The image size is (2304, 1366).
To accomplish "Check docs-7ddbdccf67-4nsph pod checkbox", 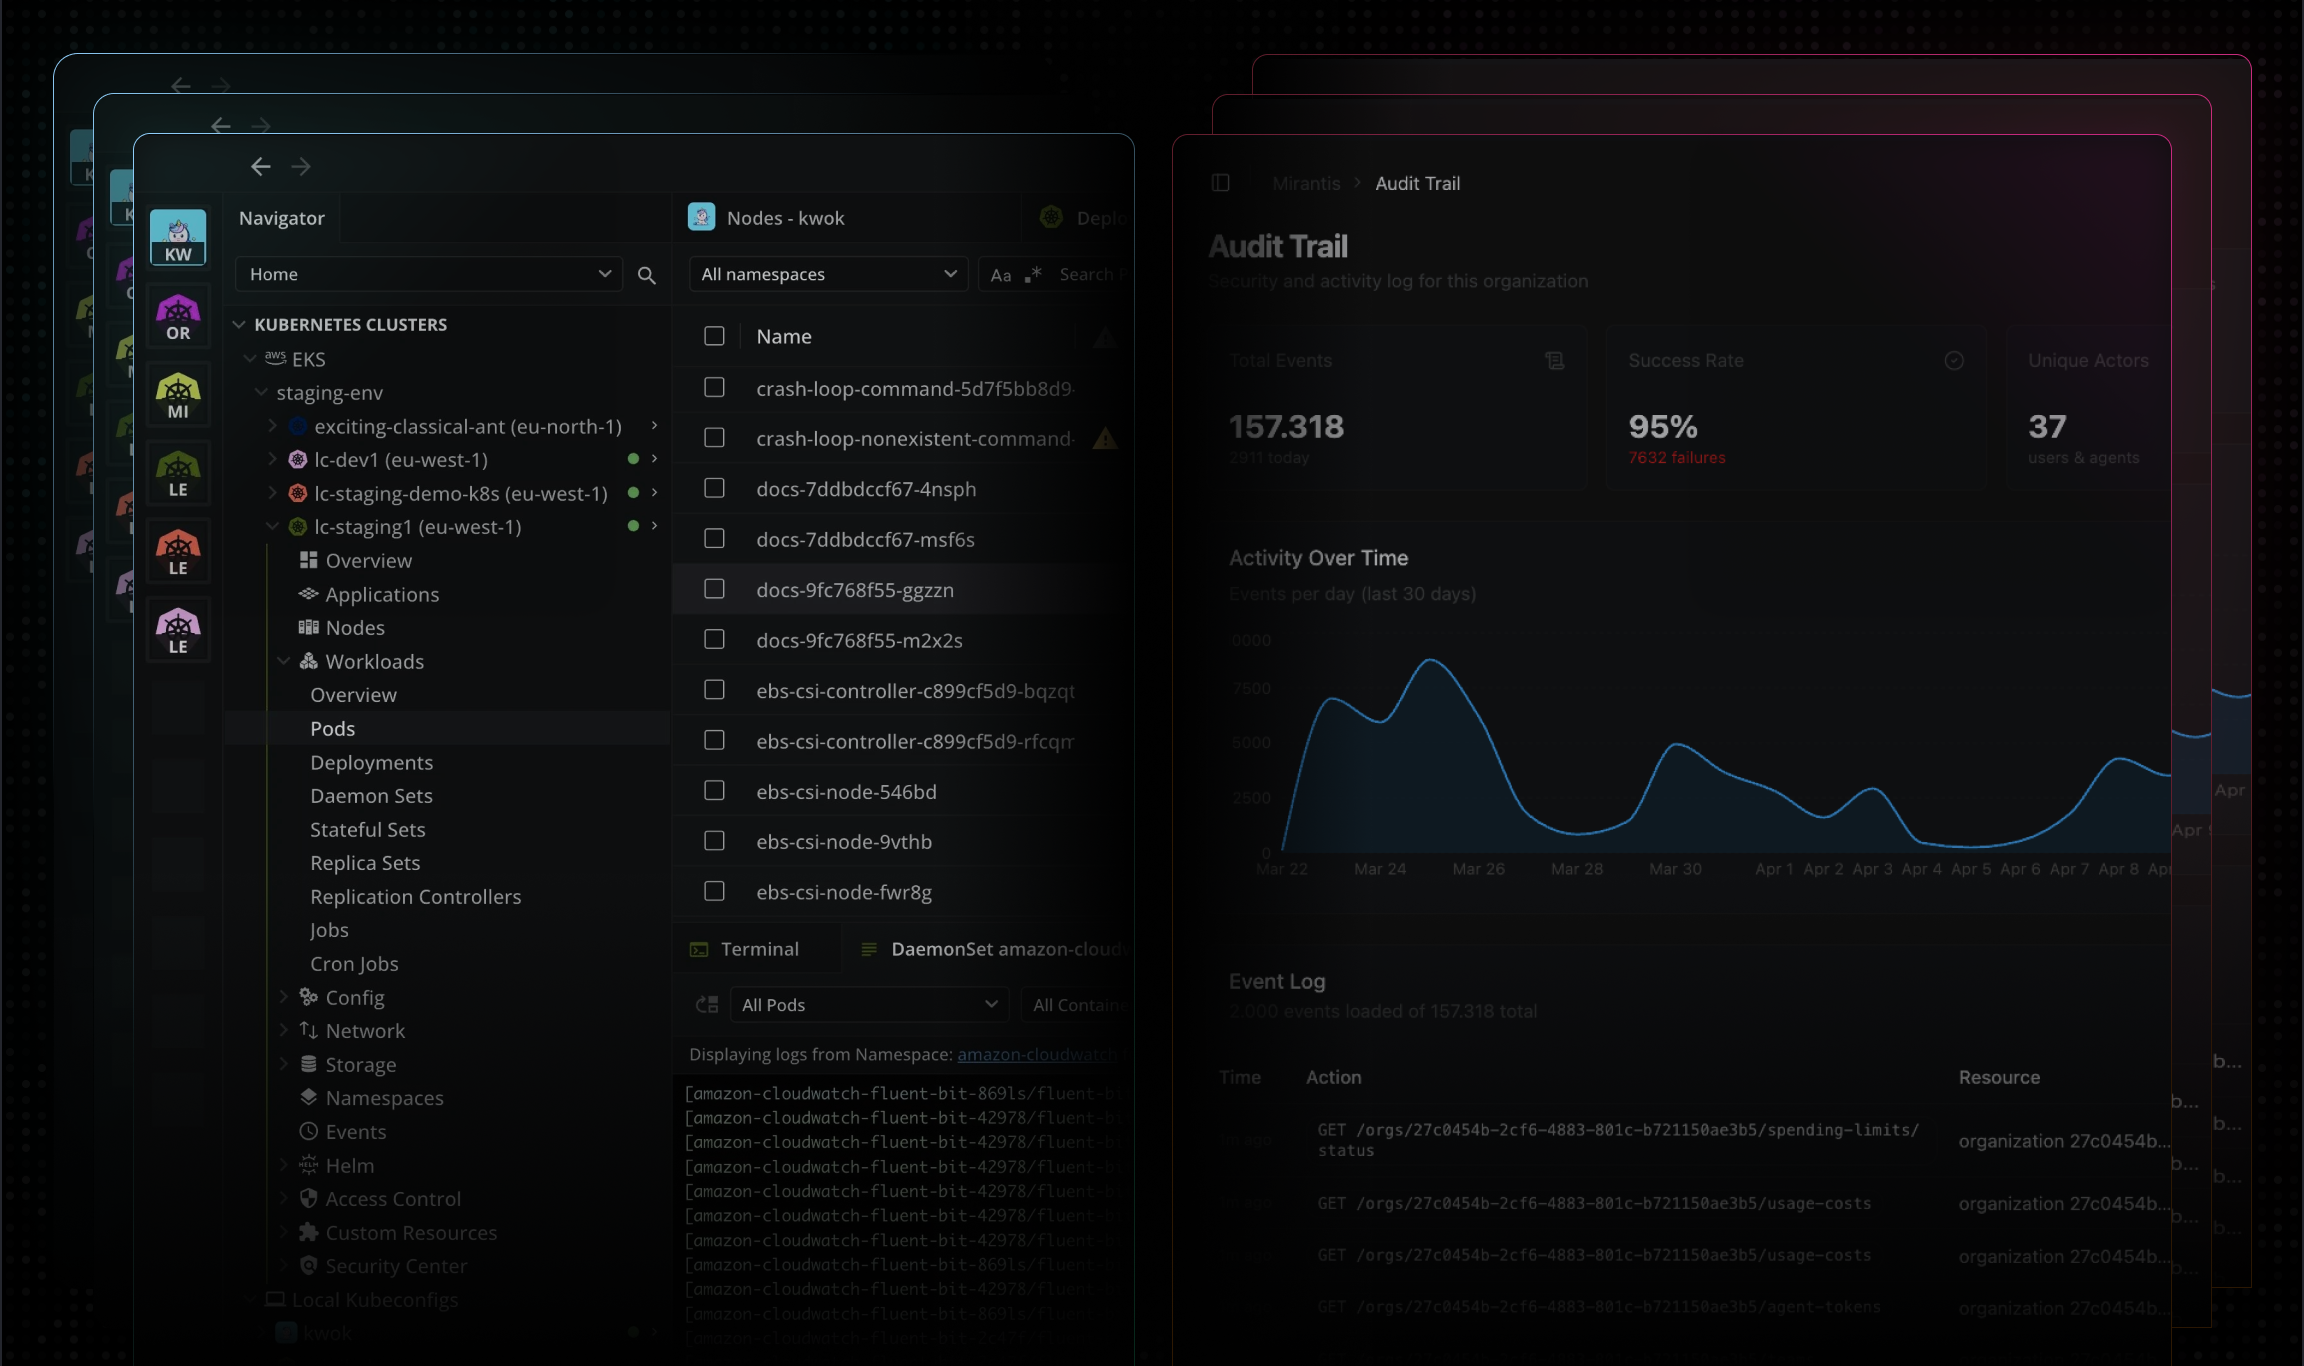I will [714, 487].
